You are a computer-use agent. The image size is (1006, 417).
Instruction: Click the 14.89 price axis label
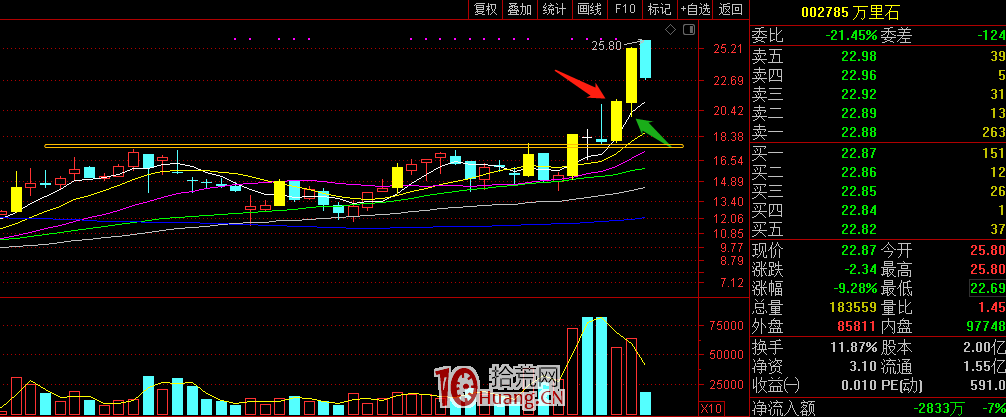point(728,182)
